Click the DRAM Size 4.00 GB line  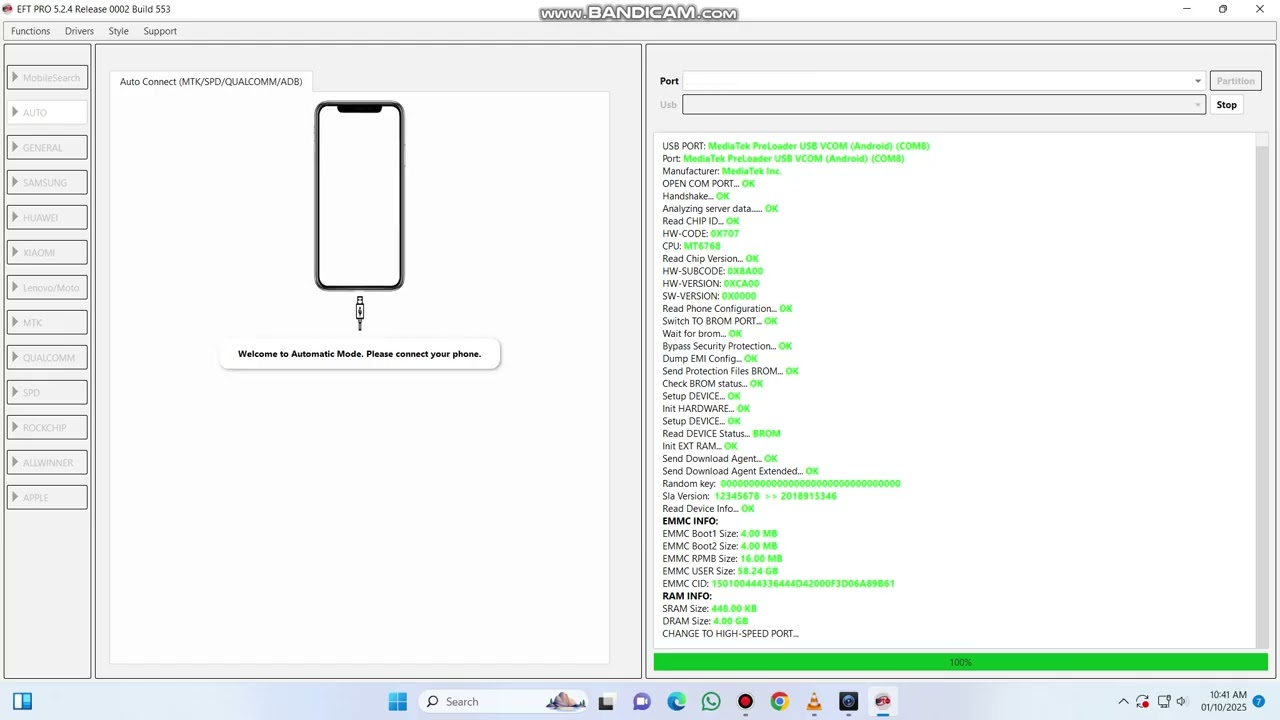[x=705, y=621]
